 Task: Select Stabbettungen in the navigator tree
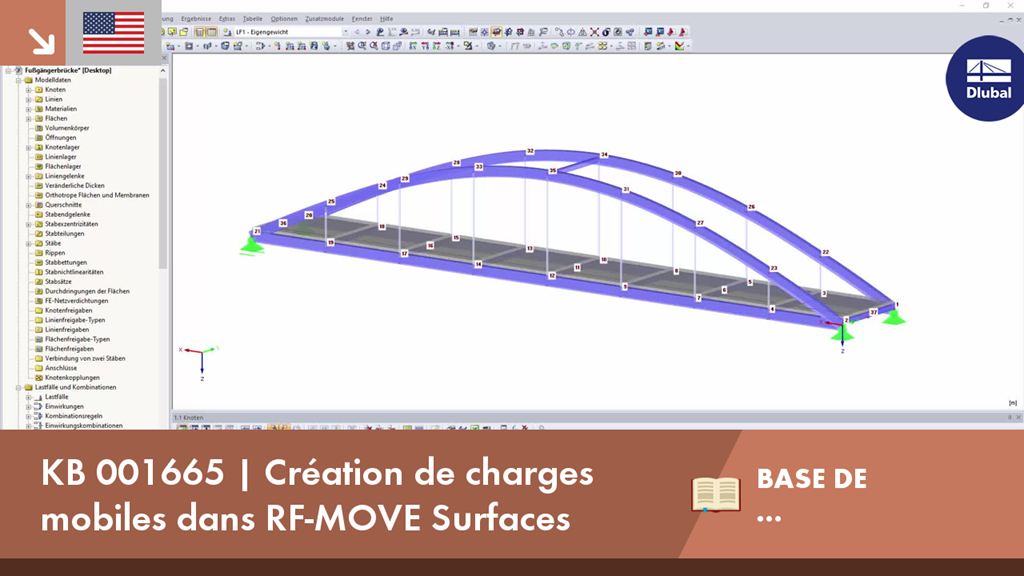pos(65,263)
